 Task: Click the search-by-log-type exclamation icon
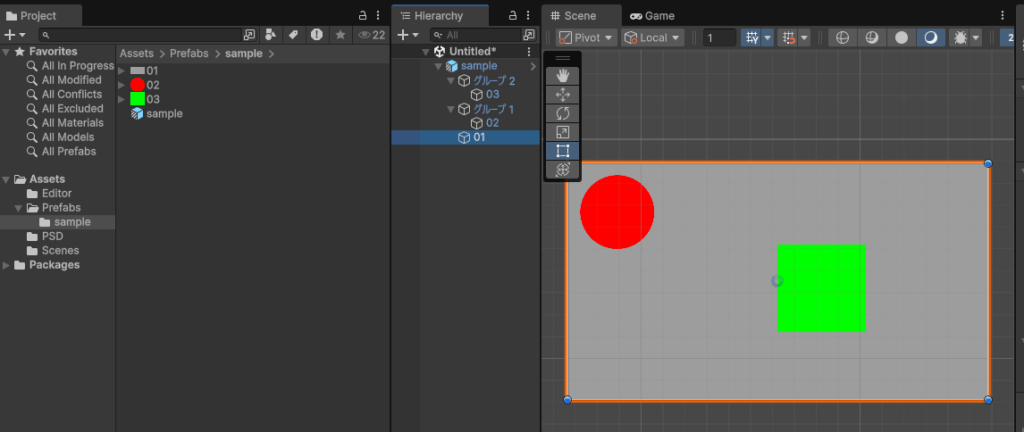[317, 35]
